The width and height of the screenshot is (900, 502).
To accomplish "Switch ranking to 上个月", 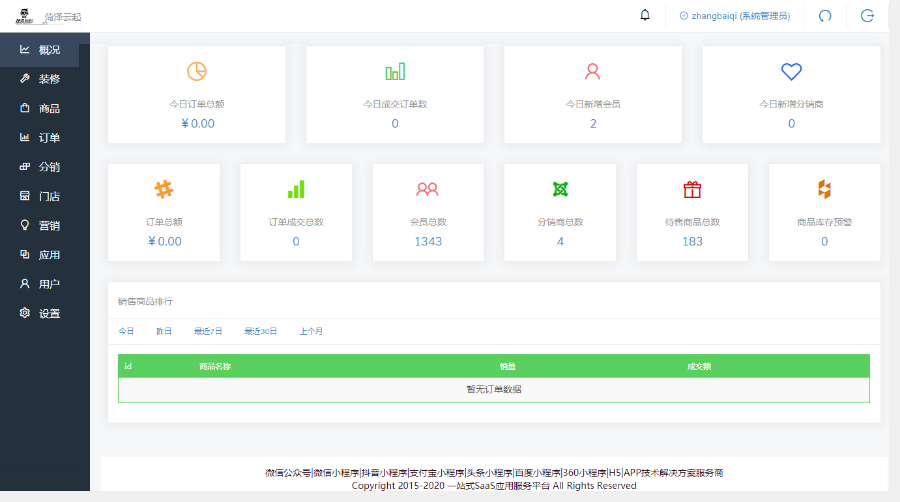I will click(x=311, y=331).
